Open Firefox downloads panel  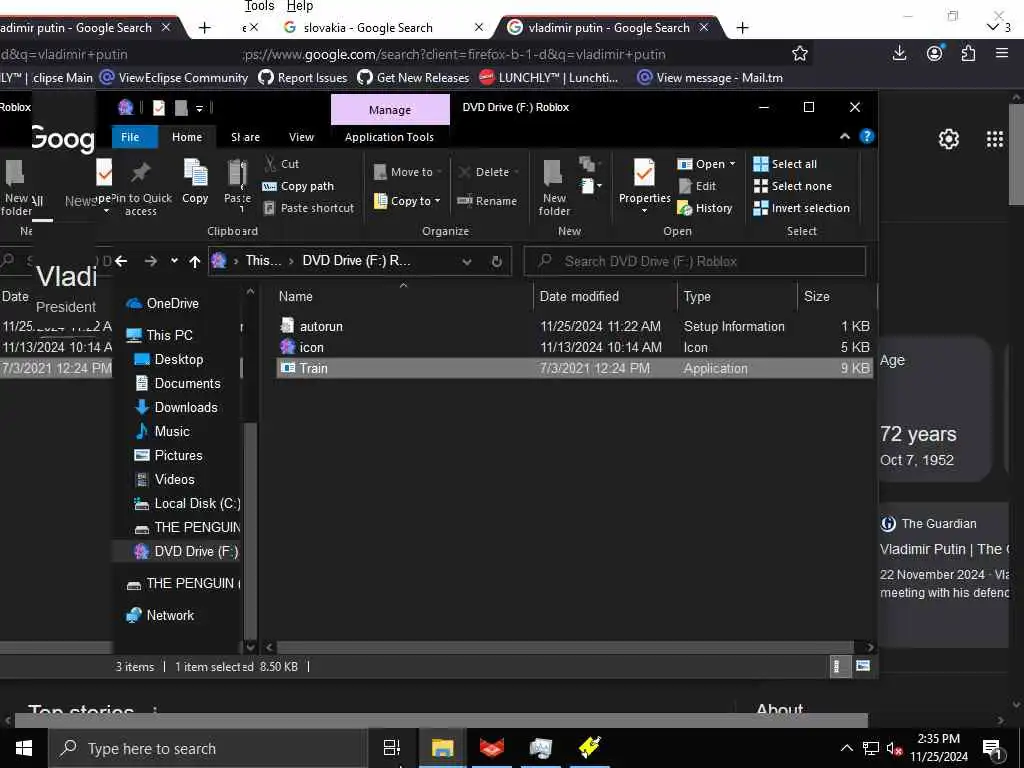[899, 54]
